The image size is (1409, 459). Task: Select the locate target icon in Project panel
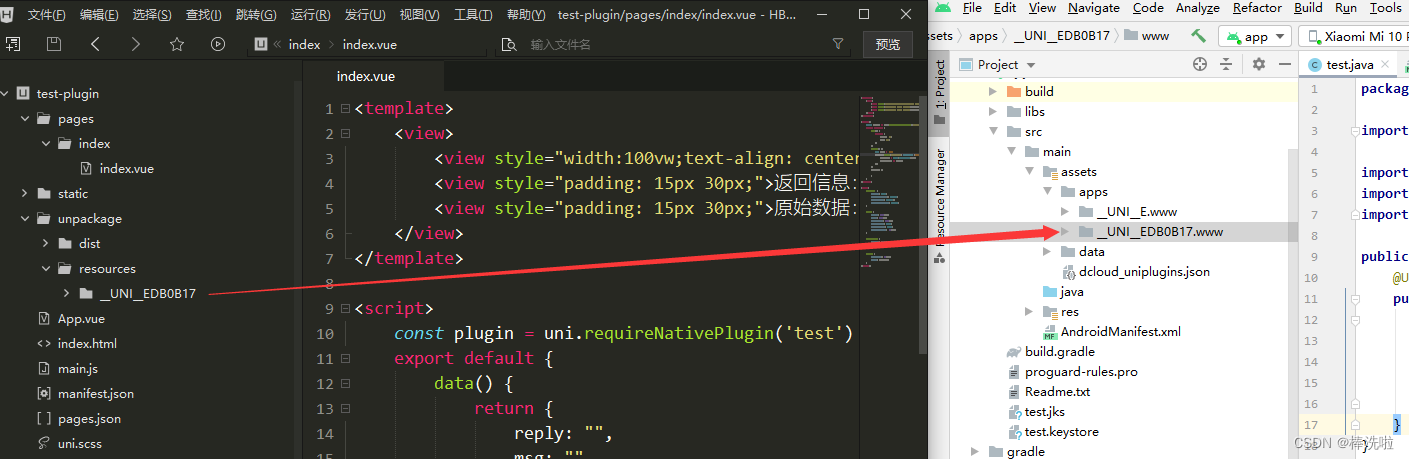[x=1200, y=64]
